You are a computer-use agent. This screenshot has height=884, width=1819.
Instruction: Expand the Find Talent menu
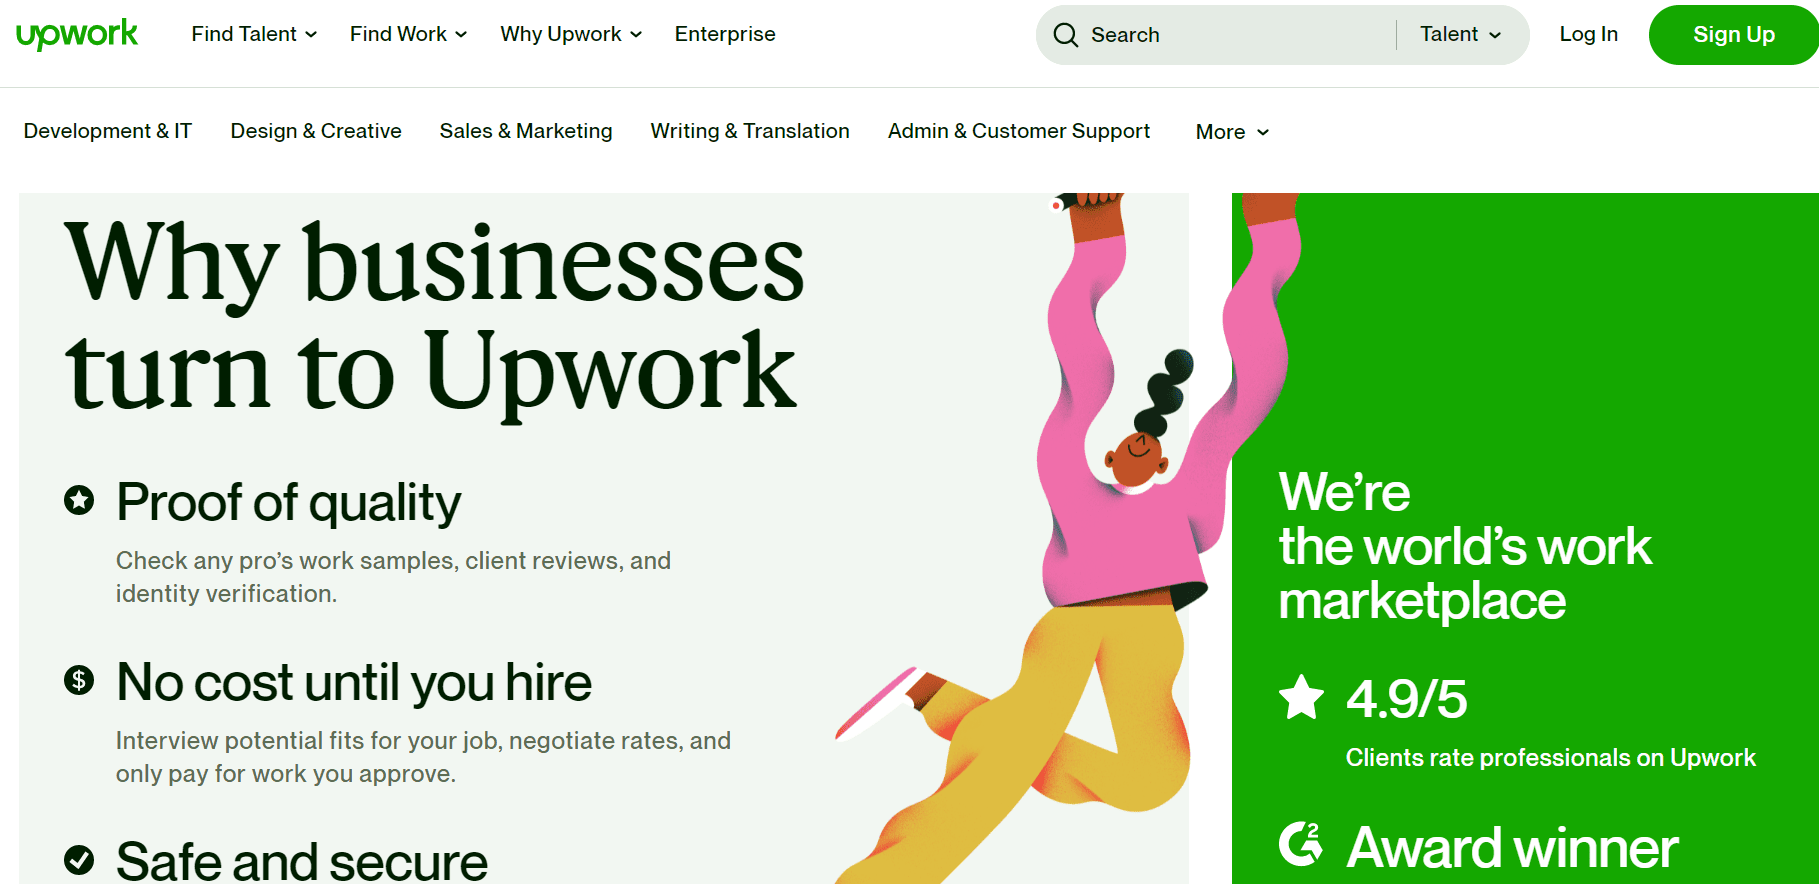click(x=254, y=34)
